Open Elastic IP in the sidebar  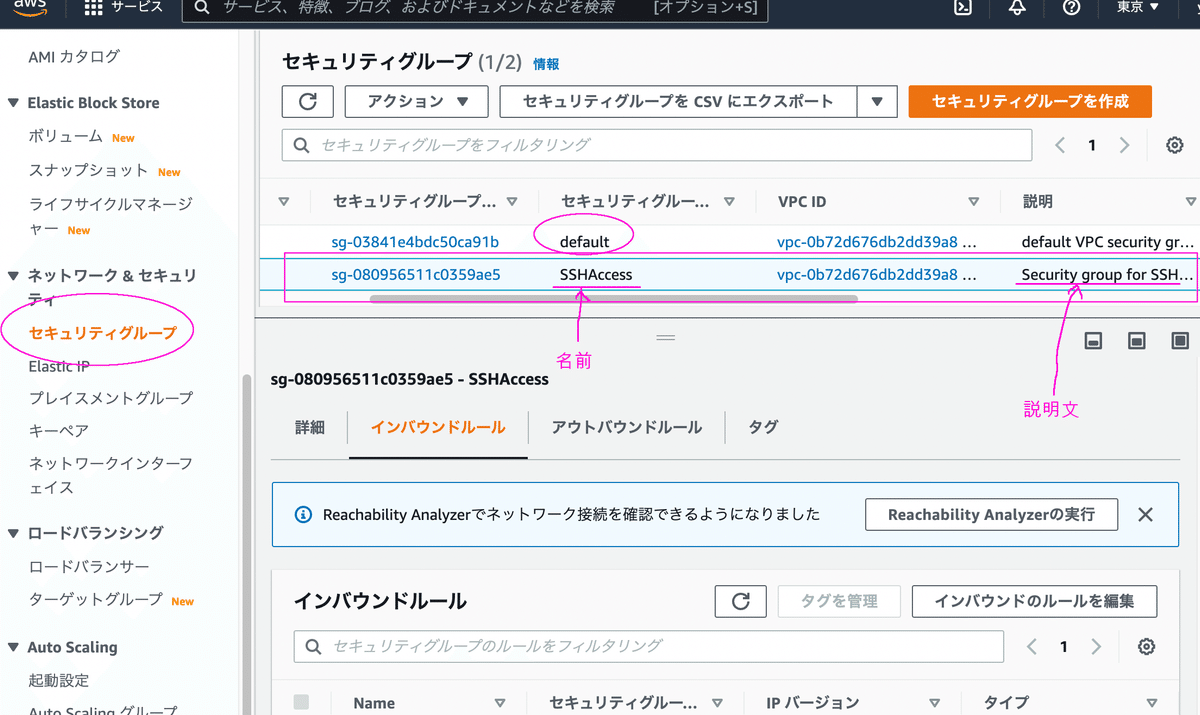point(59,366)
